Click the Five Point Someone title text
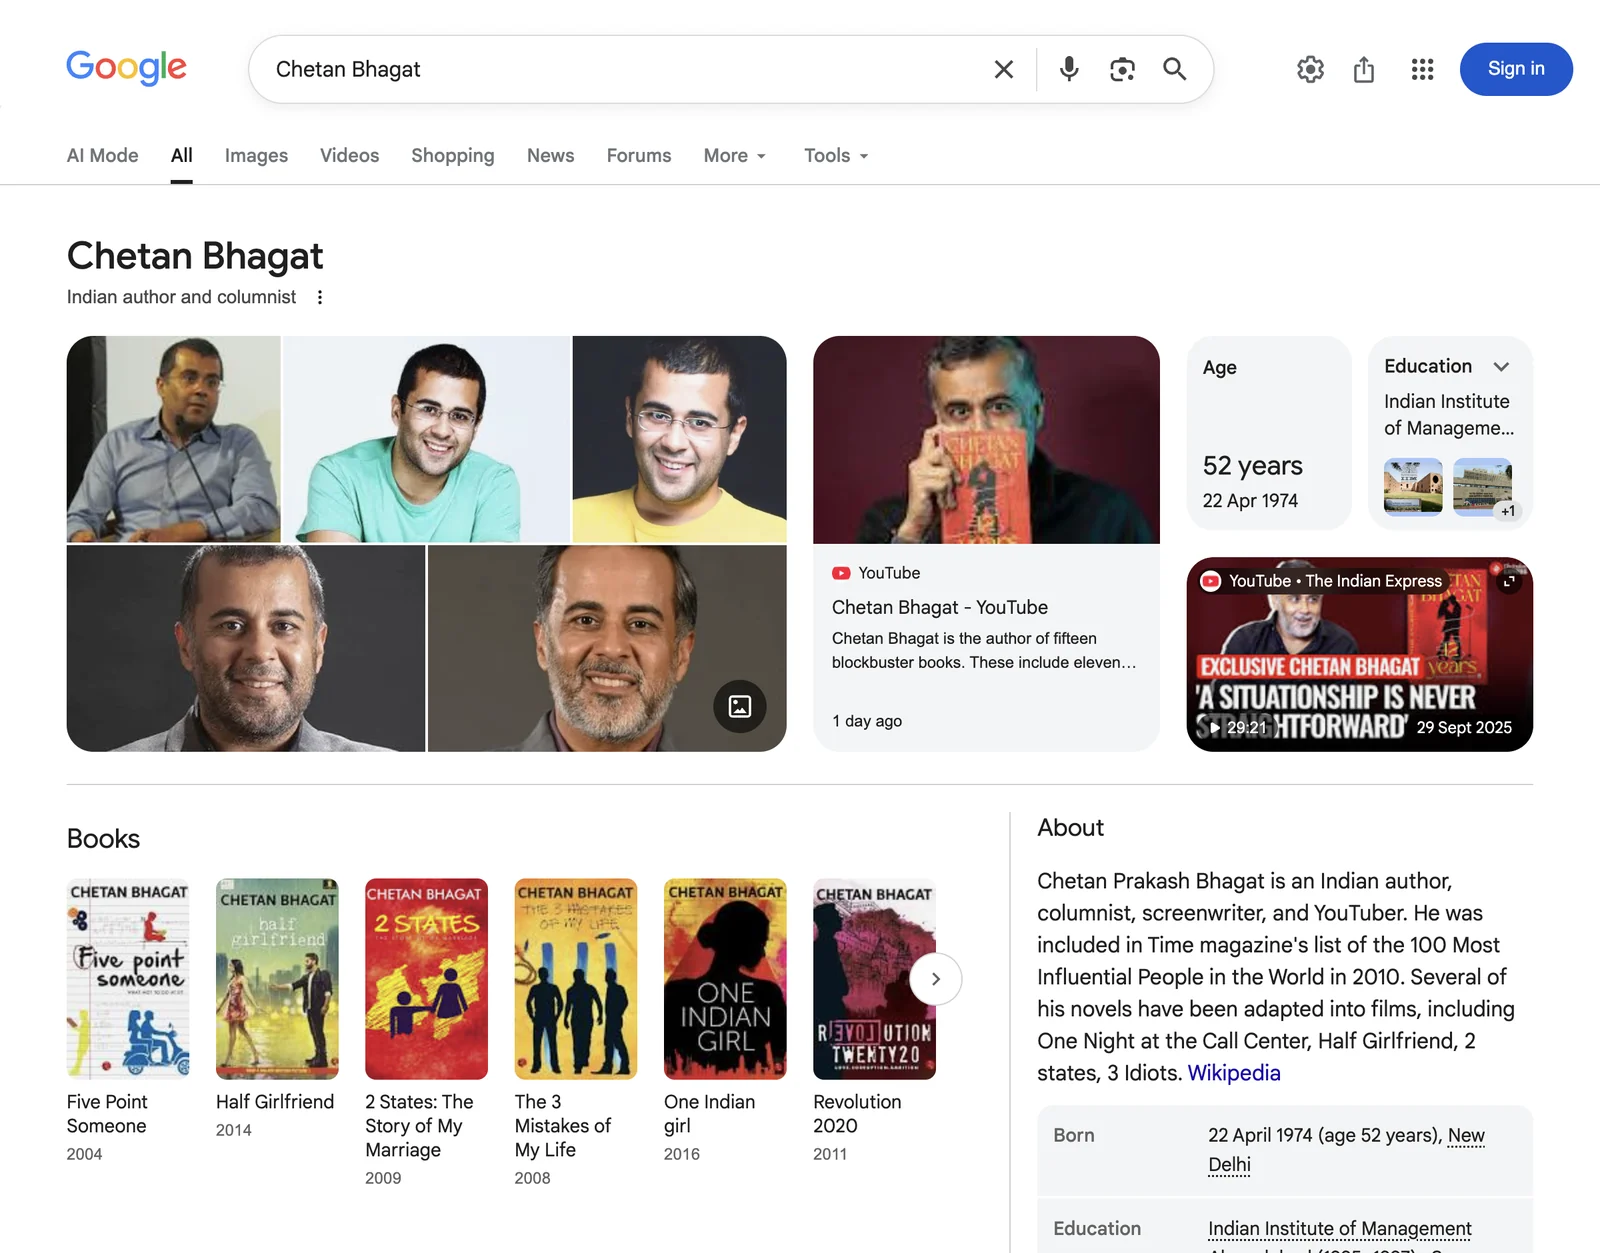Viewport: 1600px width, 1253px height. (x=107, y=1114)
